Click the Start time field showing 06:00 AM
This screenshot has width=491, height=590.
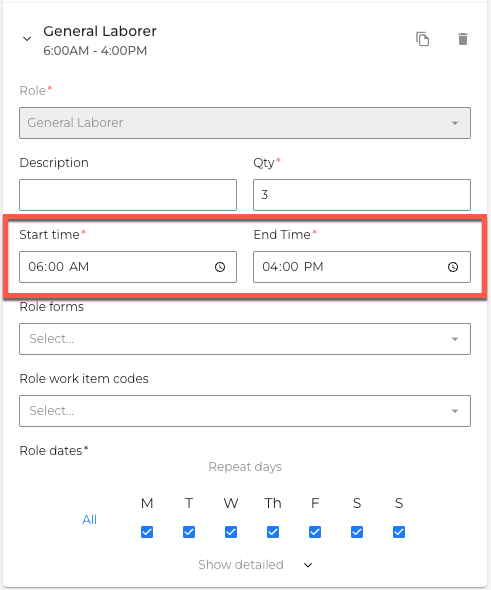point(128,267)
